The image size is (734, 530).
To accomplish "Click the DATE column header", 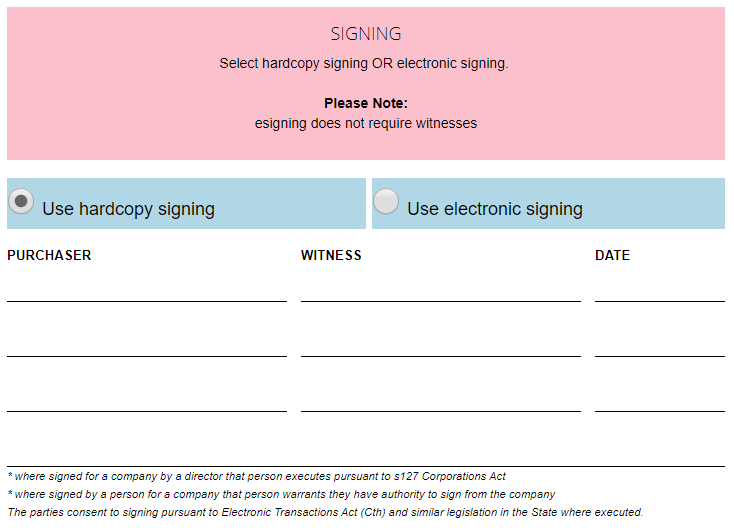I will tap(612, 255).
